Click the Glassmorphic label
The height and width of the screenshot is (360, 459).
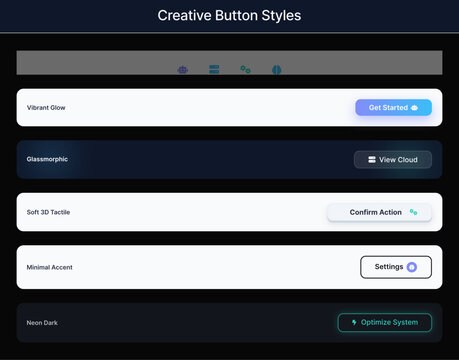point(47,159)
